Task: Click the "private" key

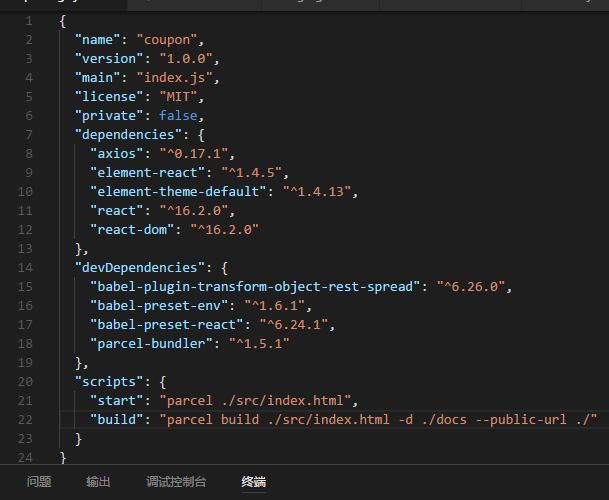Action: pyautogui.click(x=109, y=115)
